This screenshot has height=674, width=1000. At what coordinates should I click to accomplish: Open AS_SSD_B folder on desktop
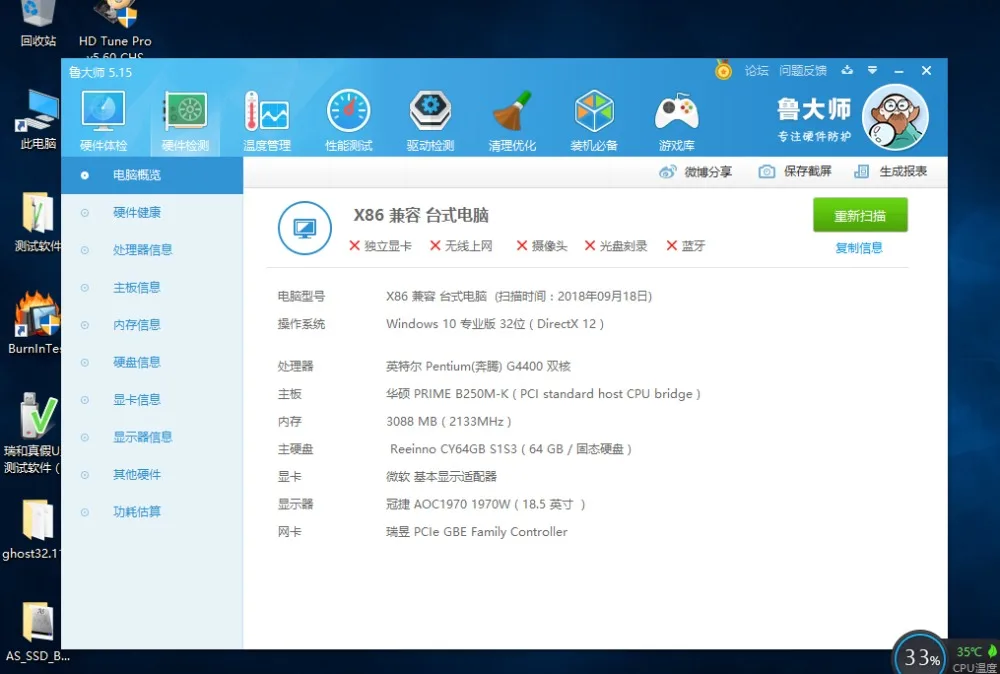[37, 631]
